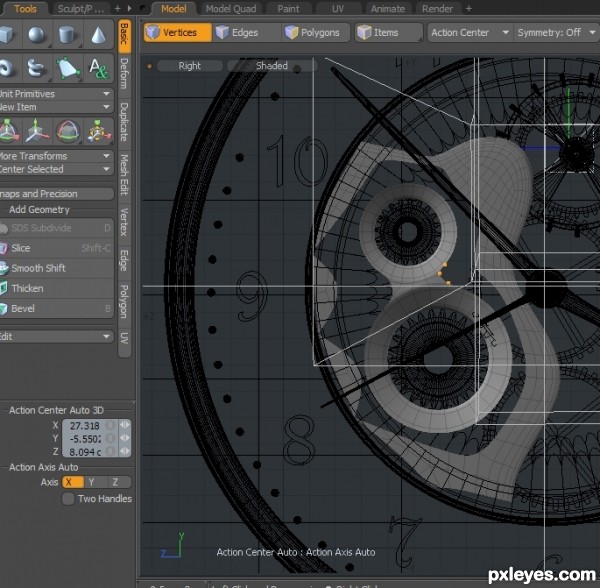
Task: Open the Edit dropdown menu
Action: (56, 337)
